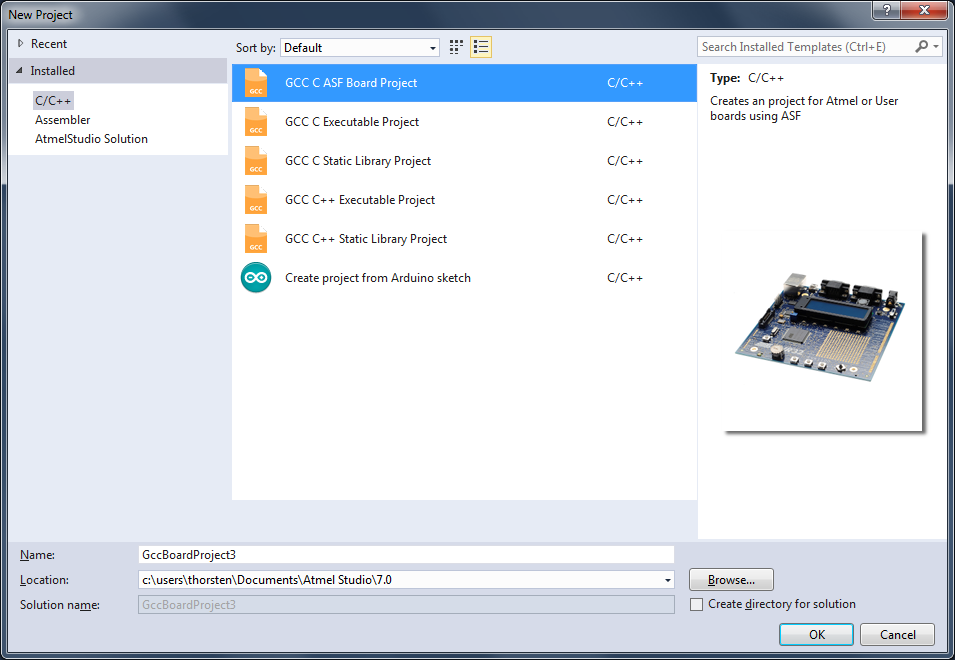Image resolution: width=955 pixels, height=660 pixels.
Task: Select 'GCC C++ Executable Project' text
Action: pos(360,200)
